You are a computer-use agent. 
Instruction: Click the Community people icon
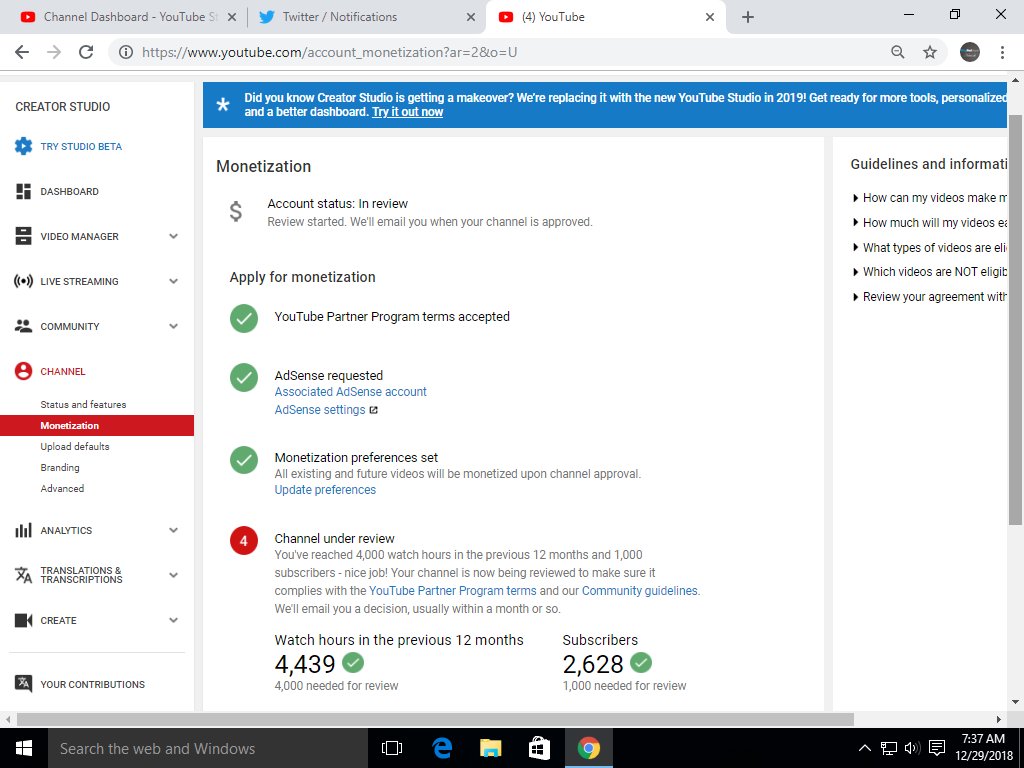pyautogui.click(x=24, y=327)
